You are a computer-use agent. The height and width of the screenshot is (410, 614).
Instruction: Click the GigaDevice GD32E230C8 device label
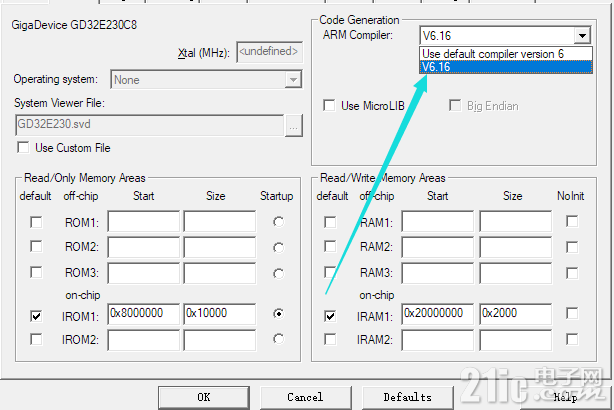click(x=74, y=25)
